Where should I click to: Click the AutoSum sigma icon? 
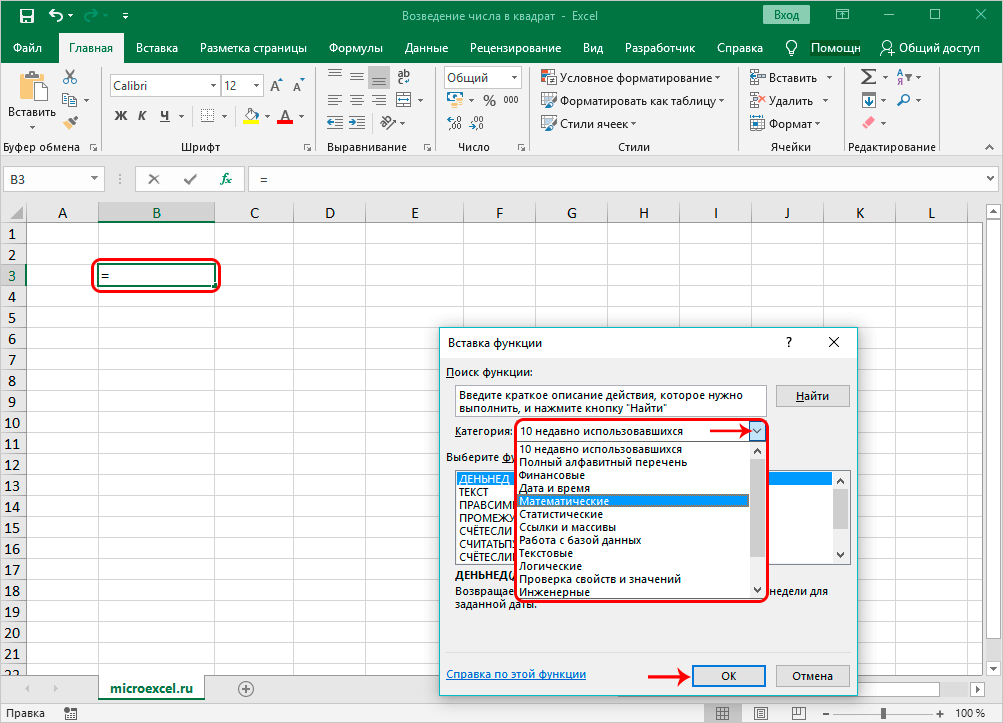click(867, 77)
